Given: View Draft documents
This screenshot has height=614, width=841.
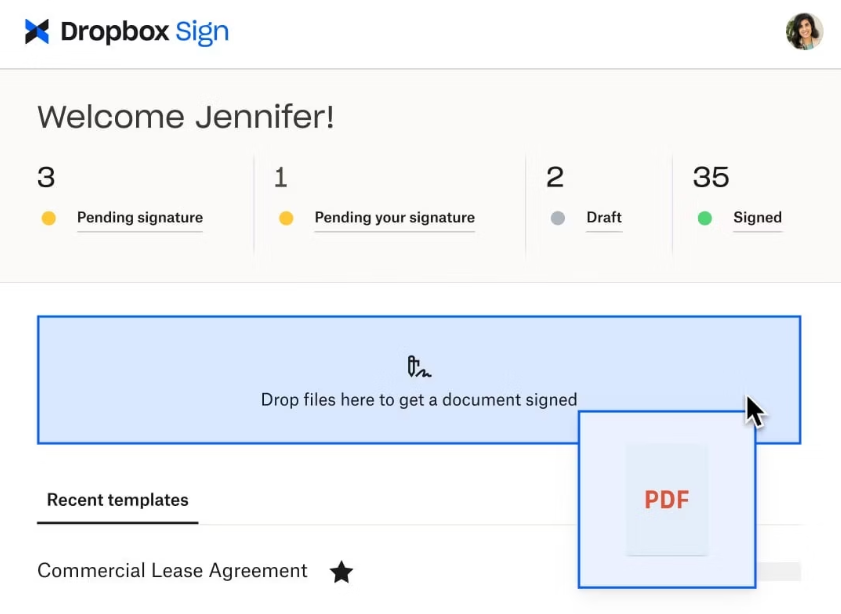Looking at the screenshot, I should [x=604, y=218].
